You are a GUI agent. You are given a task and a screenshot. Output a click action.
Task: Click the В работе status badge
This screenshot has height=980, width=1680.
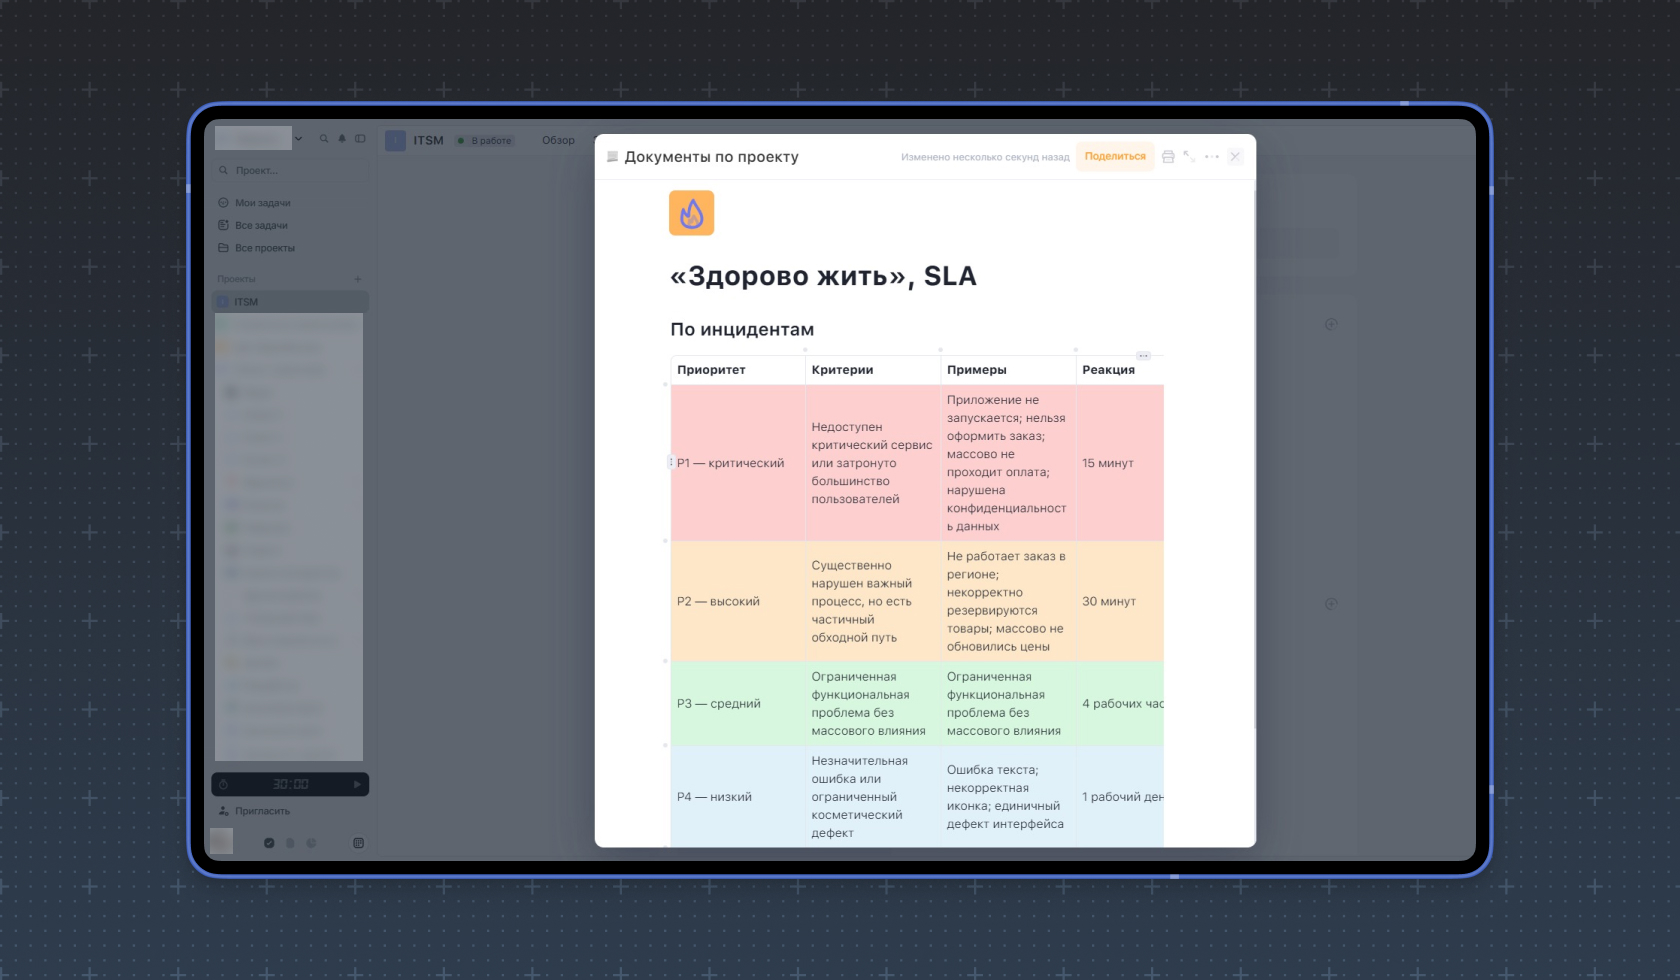[x=485, y=141]
